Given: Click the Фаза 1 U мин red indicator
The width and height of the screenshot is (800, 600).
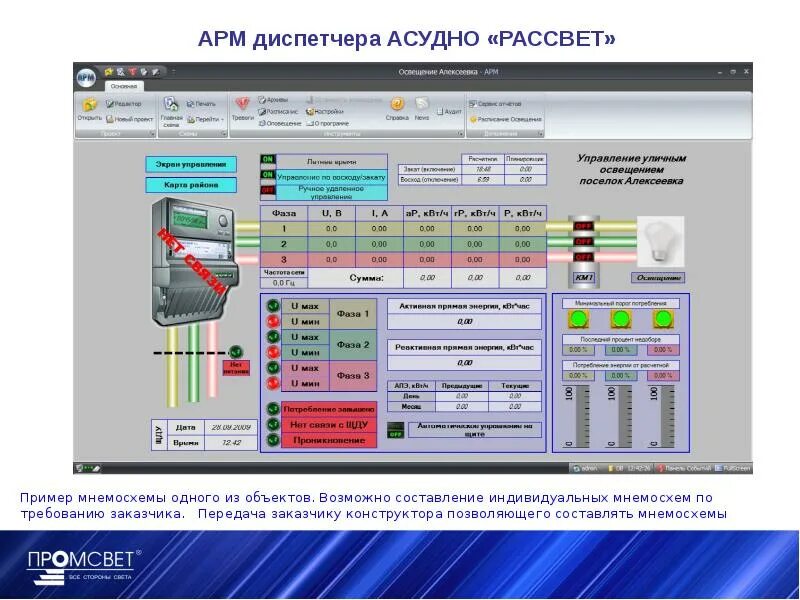Looking at the screenshot, I should click(273, 321).
